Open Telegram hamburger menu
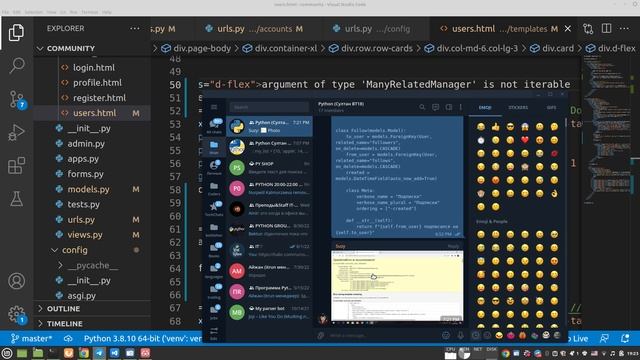This screenshot has width=640, height=360. click(x=214, y=107)
